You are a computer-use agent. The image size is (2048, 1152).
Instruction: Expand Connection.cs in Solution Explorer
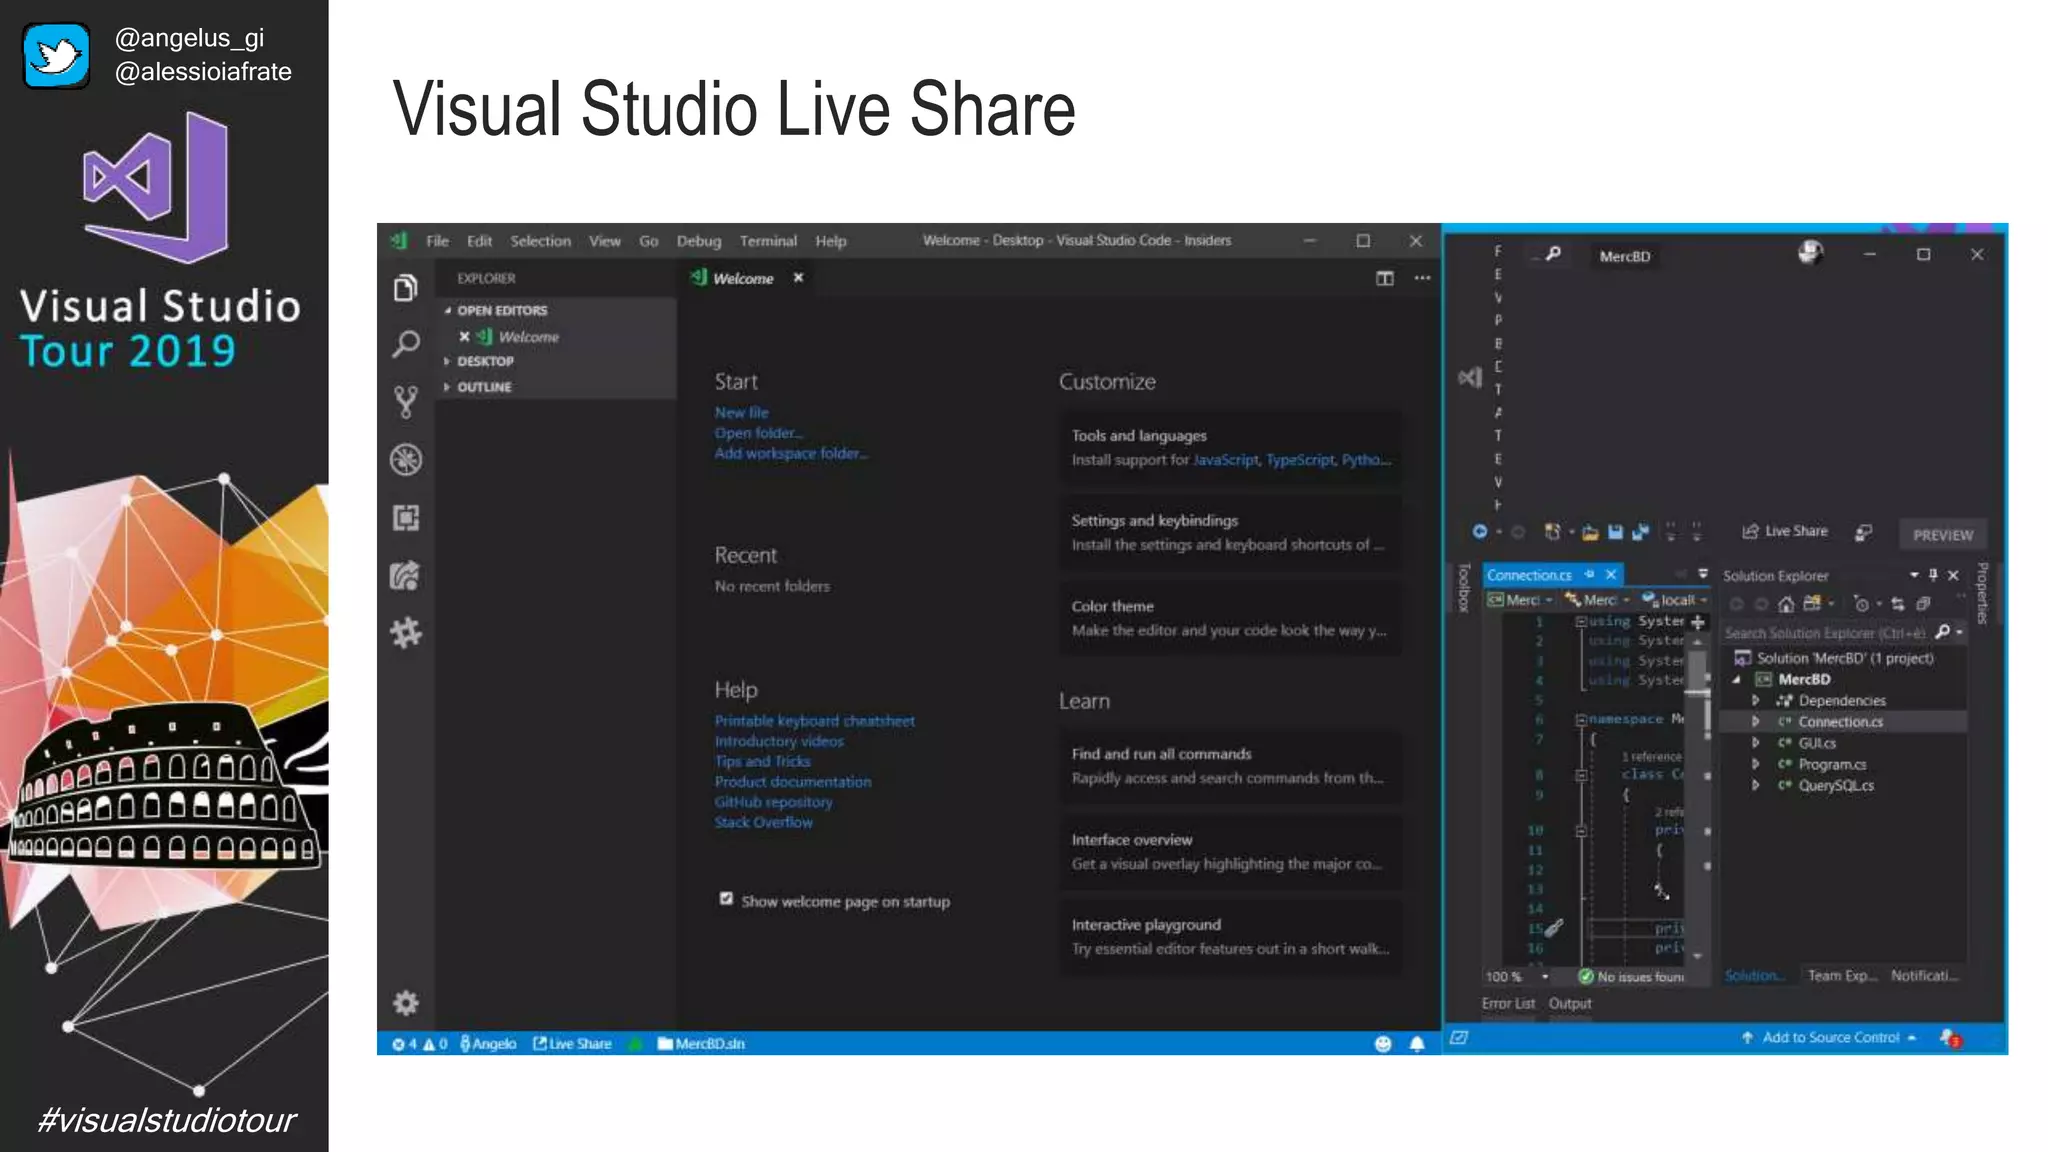click(x=1755, y=722)
